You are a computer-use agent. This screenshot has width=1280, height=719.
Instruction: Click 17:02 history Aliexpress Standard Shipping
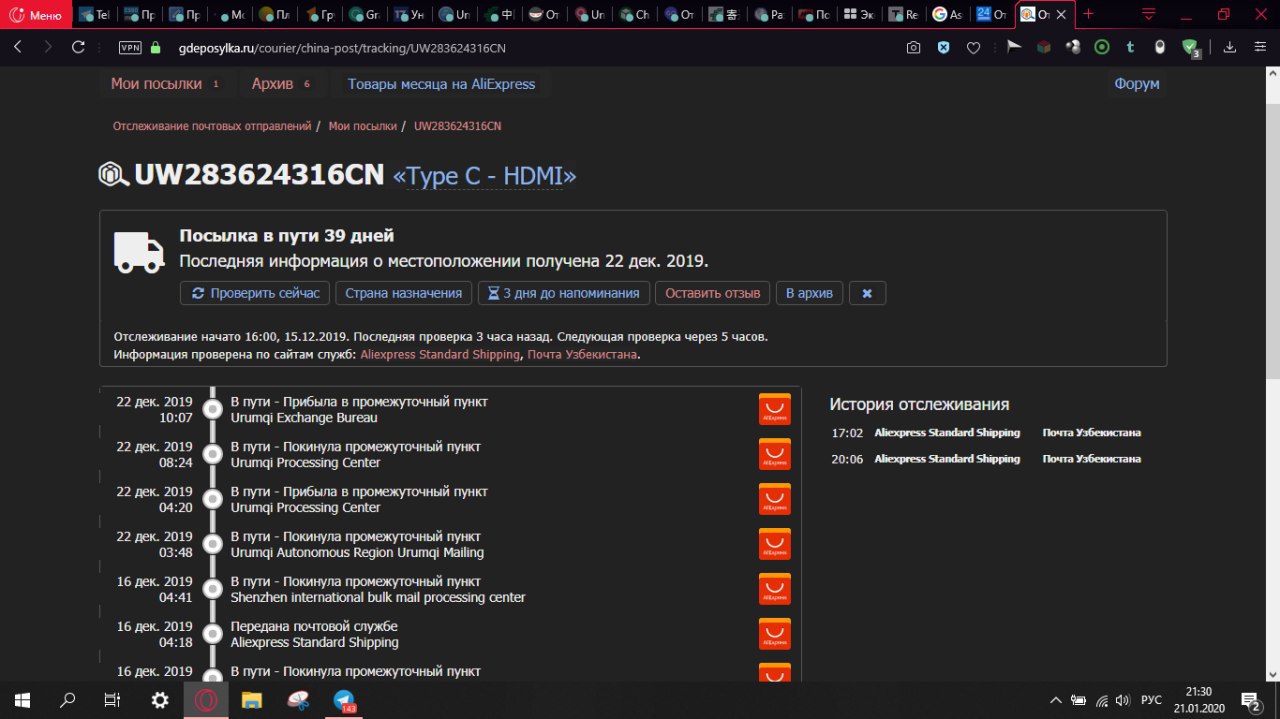tap(947, 433)
